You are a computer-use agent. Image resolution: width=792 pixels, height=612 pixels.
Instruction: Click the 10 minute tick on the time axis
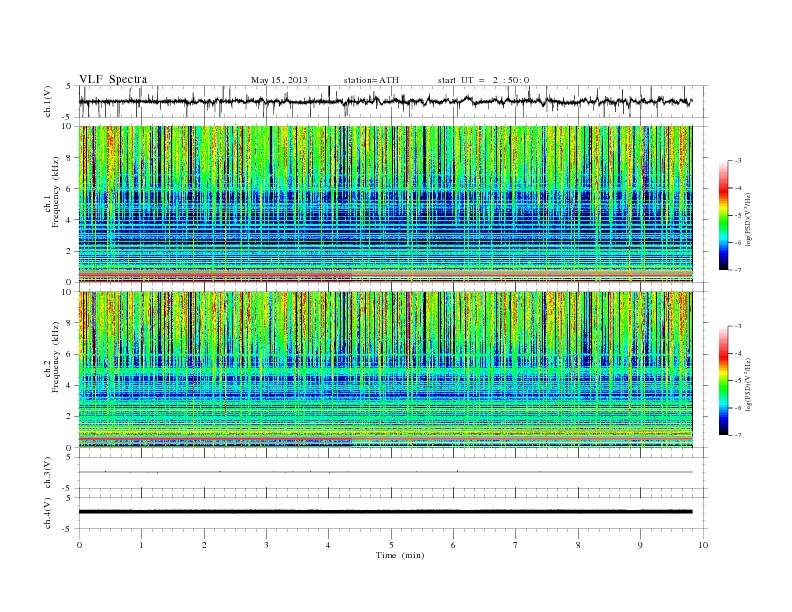coord(703,545)
